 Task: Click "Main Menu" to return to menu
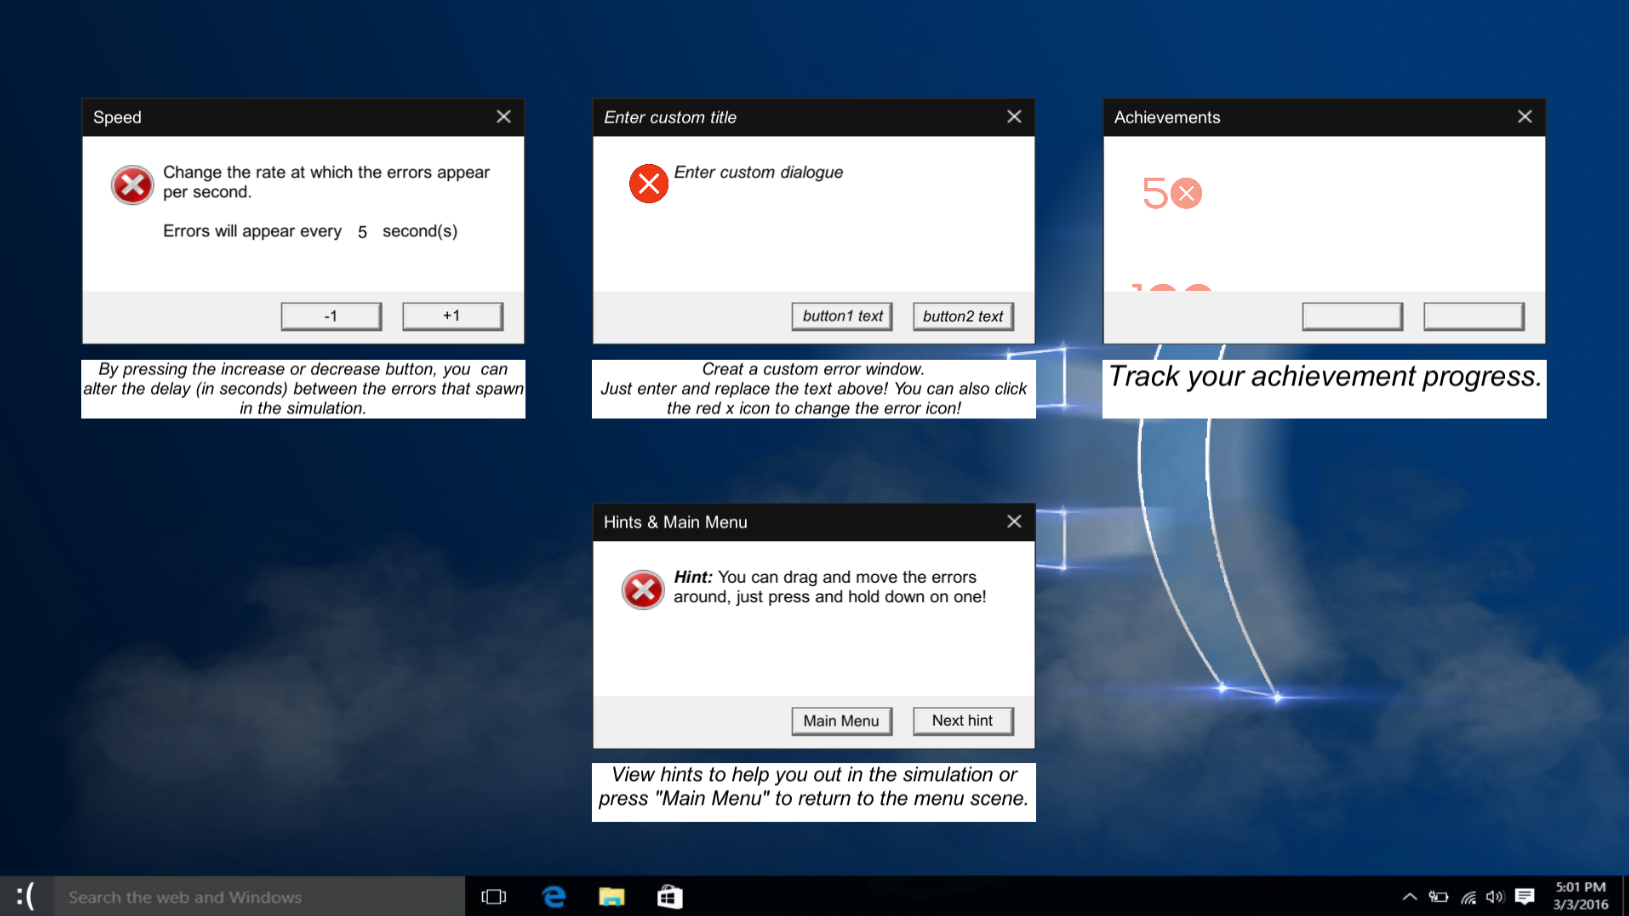[841, 721]
